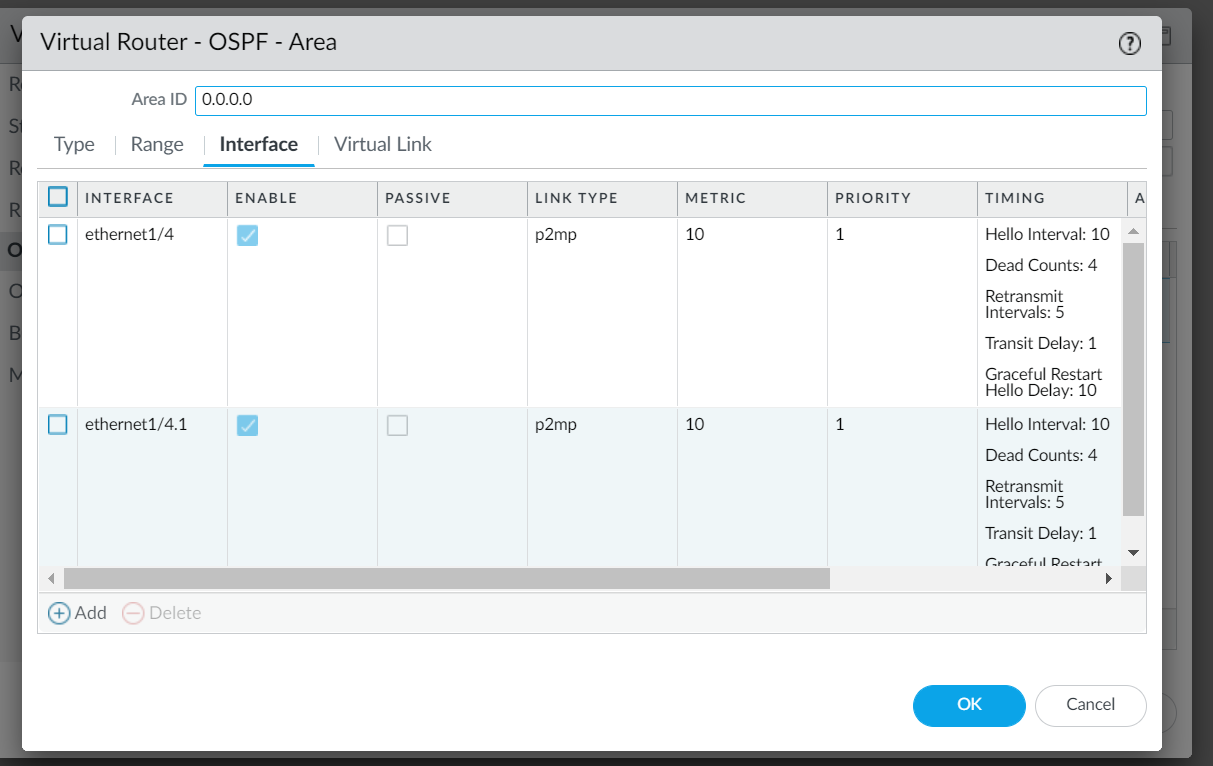This screenshot has width=1213, height=766.
Task: Open the help question mark icon
Action: [x=1129, y=43]
